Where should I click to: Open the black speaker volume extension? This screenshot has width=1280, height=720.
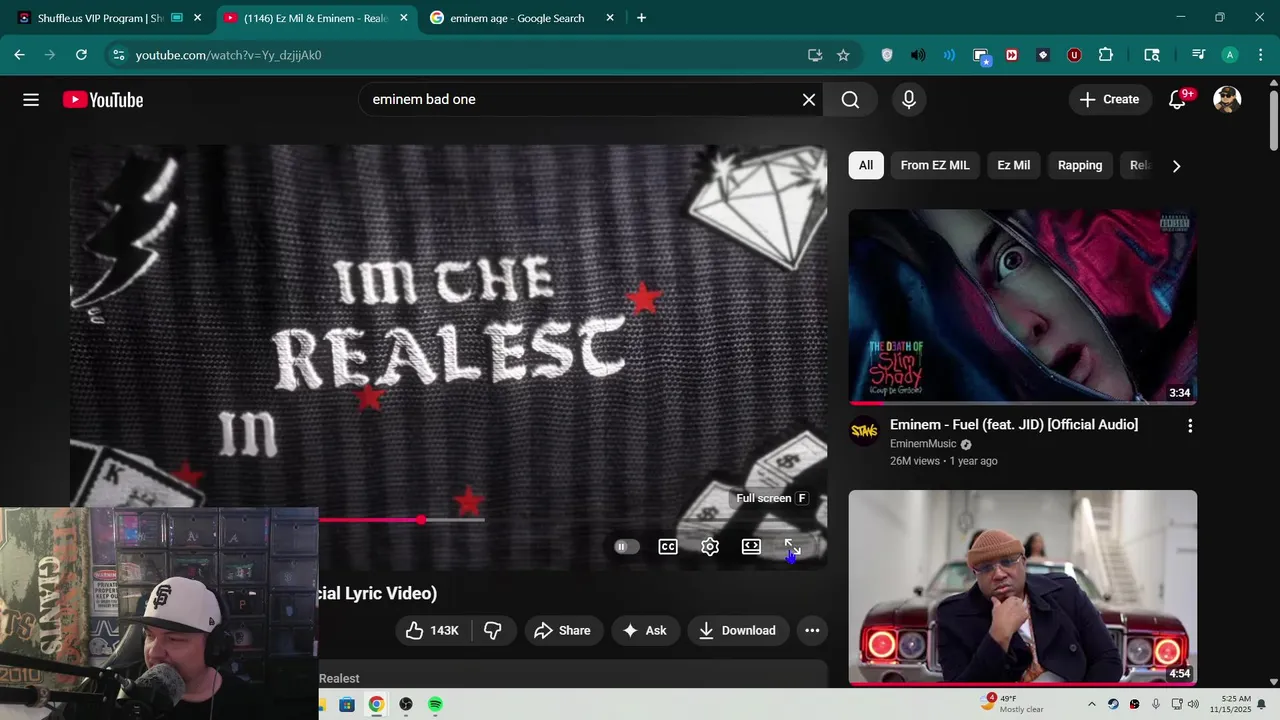[918, 55]
